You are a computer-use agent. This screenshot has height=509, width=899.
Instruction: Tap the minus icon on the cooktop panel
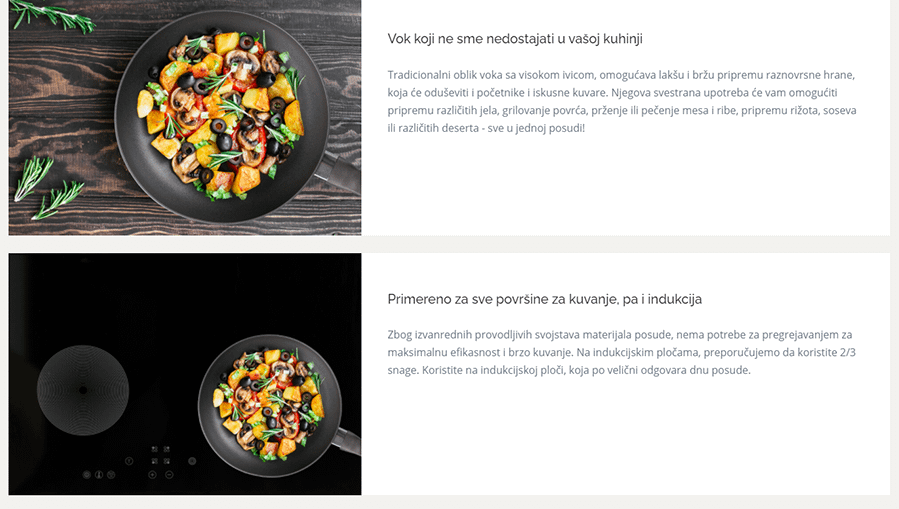169,475
